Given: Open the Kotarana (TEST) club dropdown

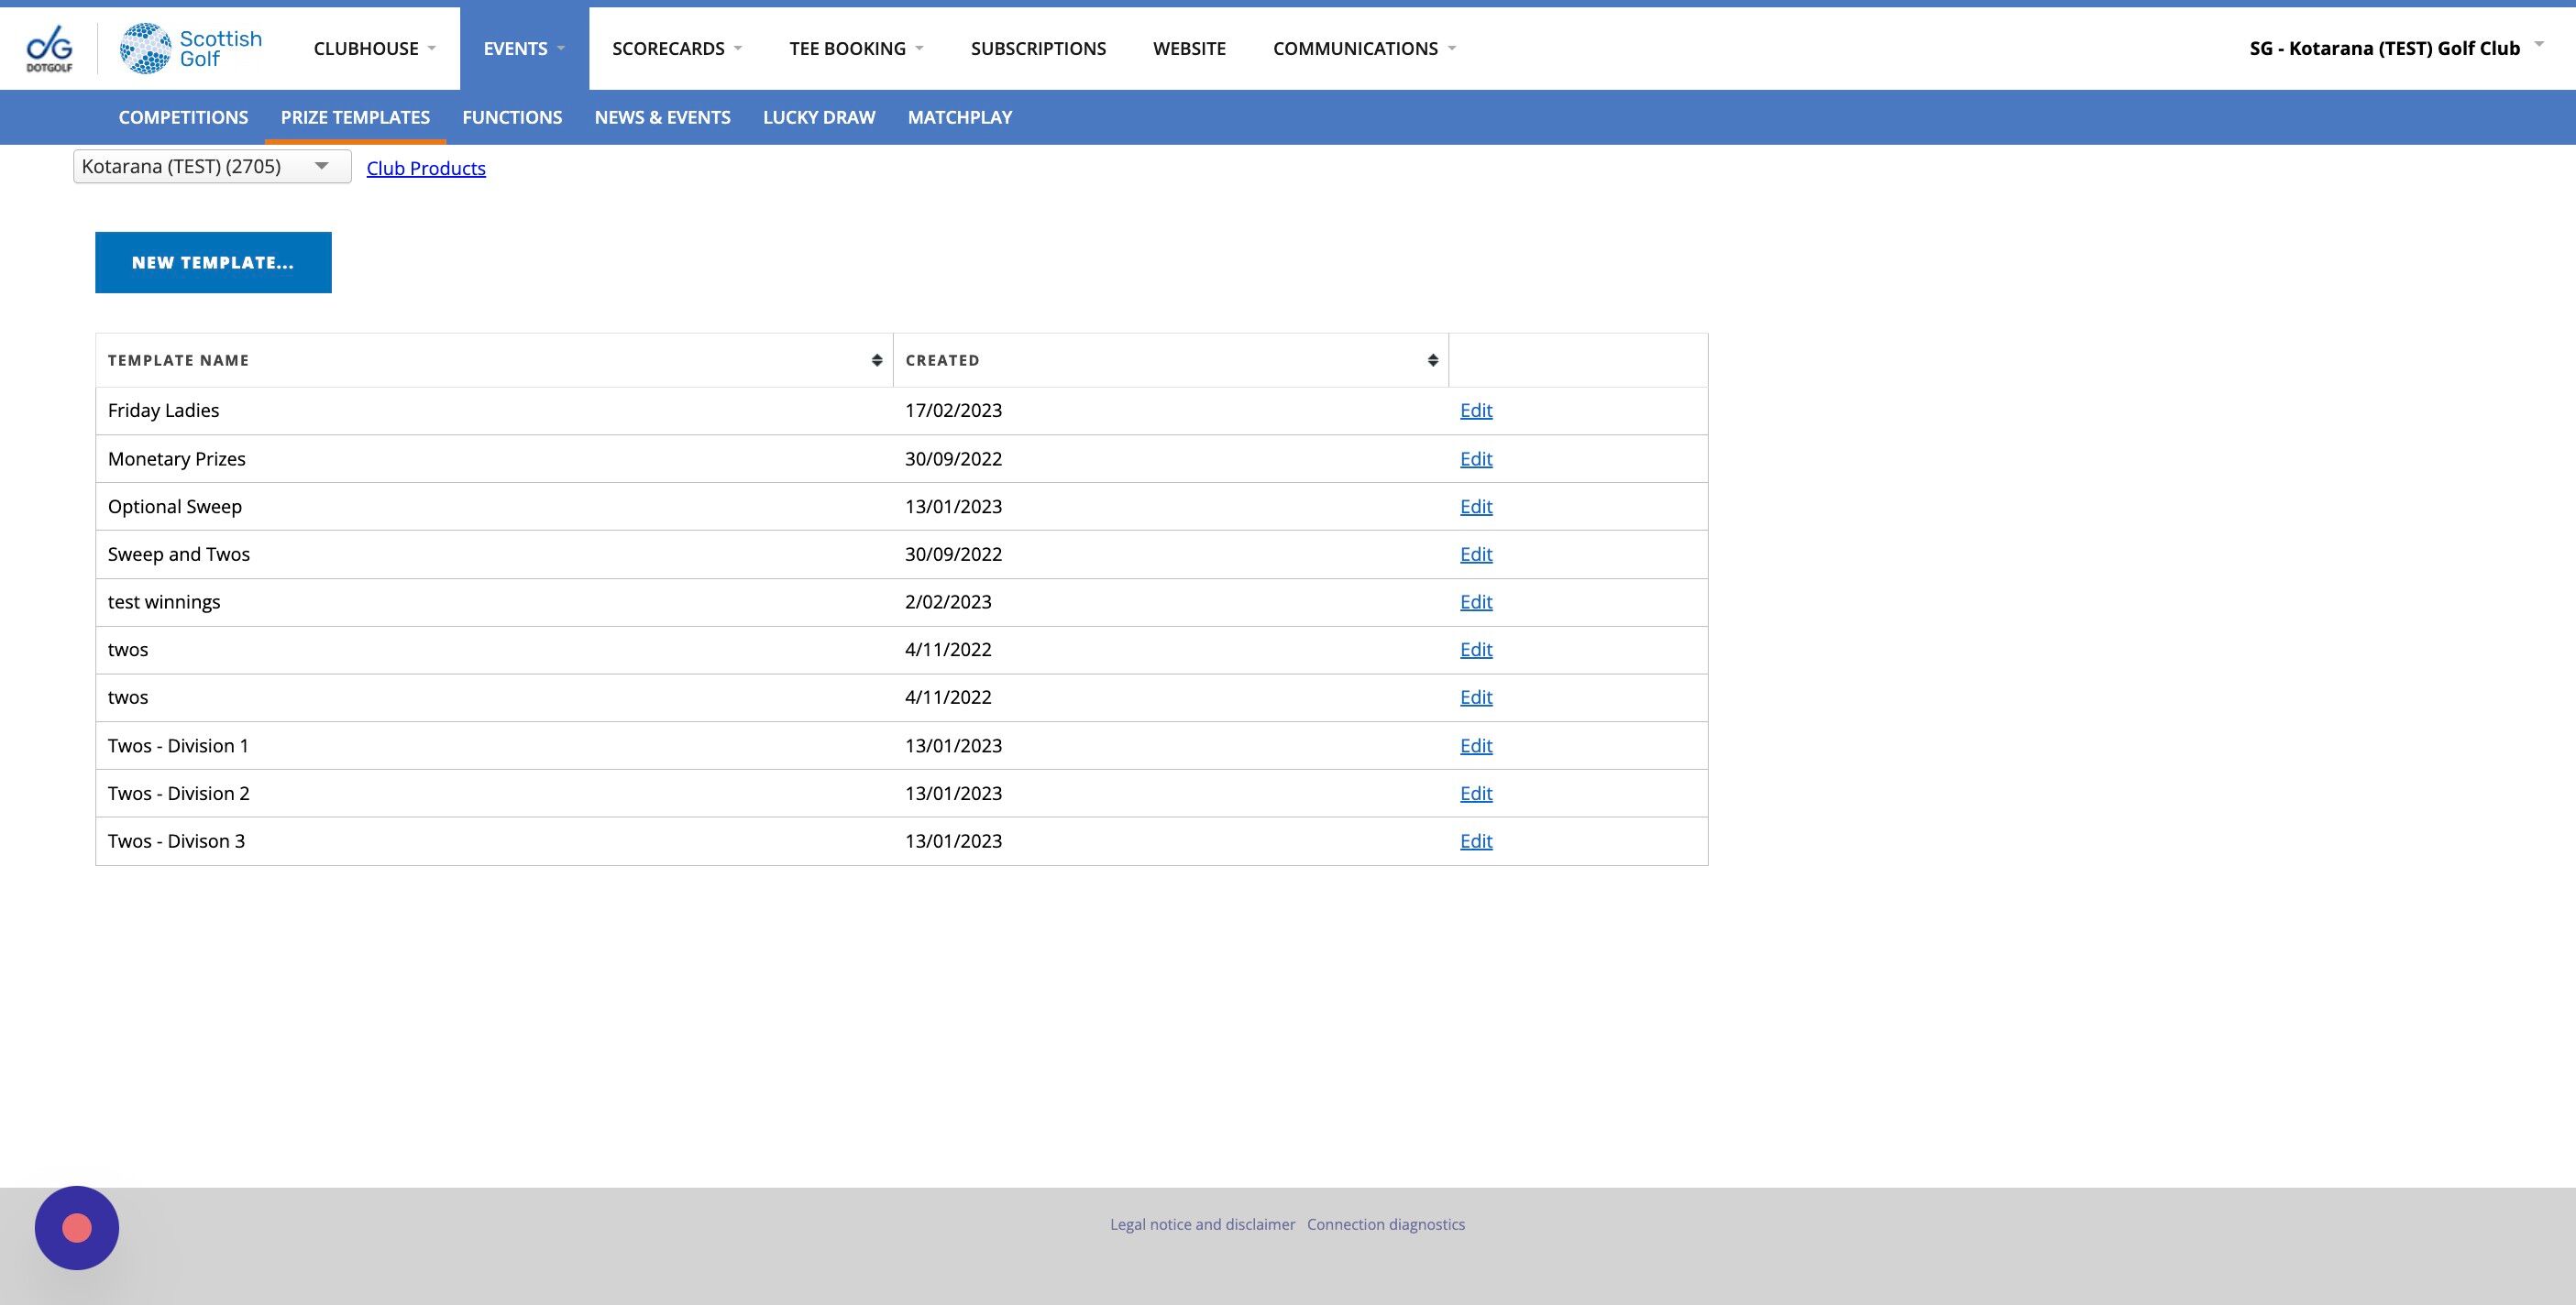Looking at the screenshot, I should pyautogui.click(x=211, y=166).
